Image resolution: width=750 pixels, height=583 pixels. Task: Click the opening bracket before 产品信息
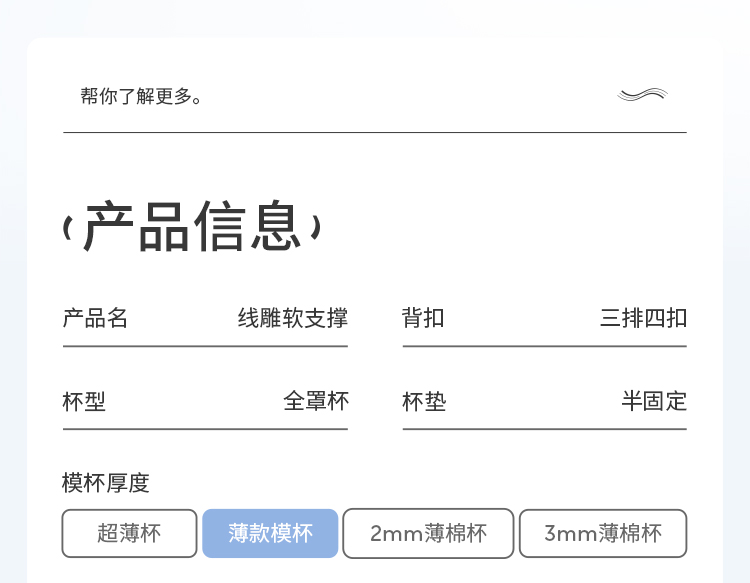pyautogui.click(x=67, y=228)
